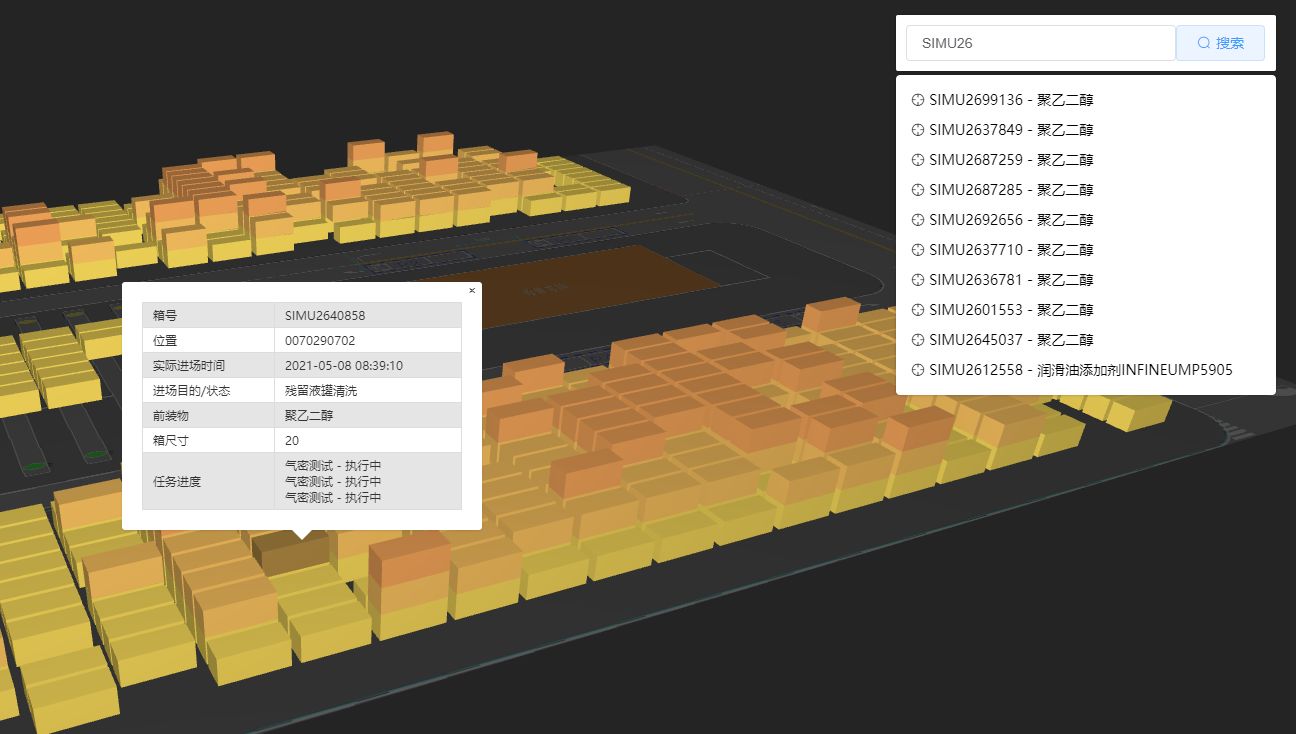Select result SIMU2692656 - 聚乙二醇
Screen dimensions: 1296x734
[x=1085, y=220]
